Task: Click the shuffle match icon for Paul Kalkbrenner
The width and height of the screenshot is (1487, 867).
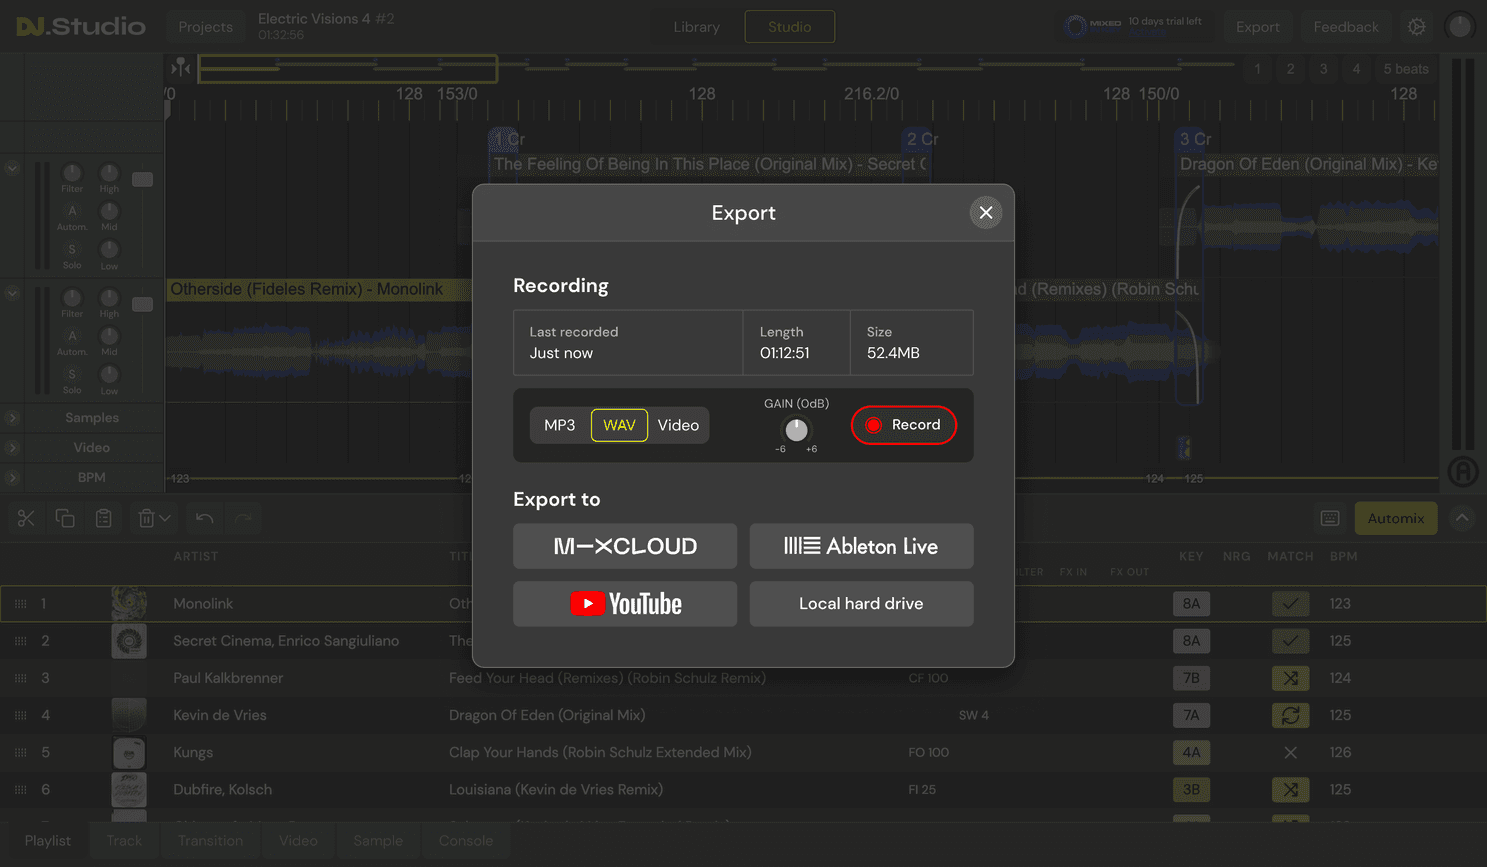Action: (x=1290, y=678)
